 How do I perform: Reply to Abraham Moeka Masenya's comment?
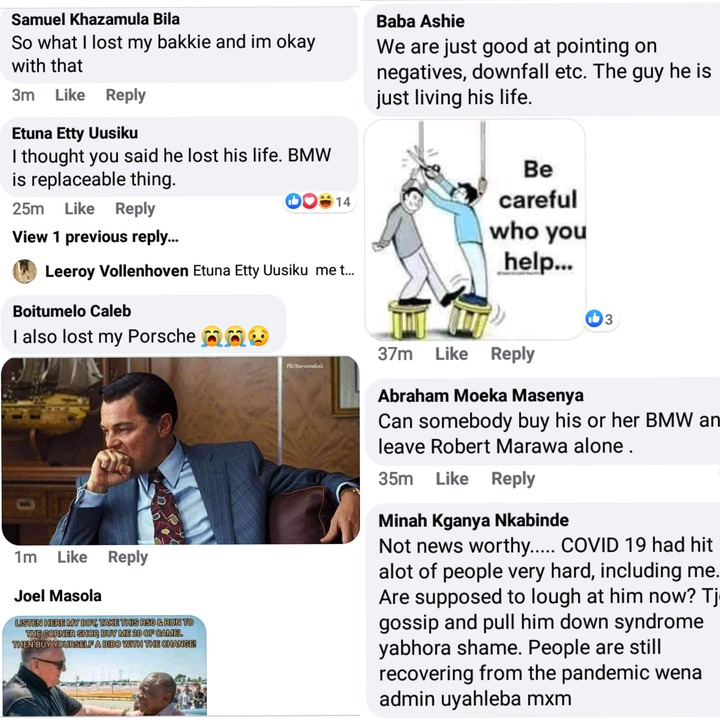pos(513,479)
